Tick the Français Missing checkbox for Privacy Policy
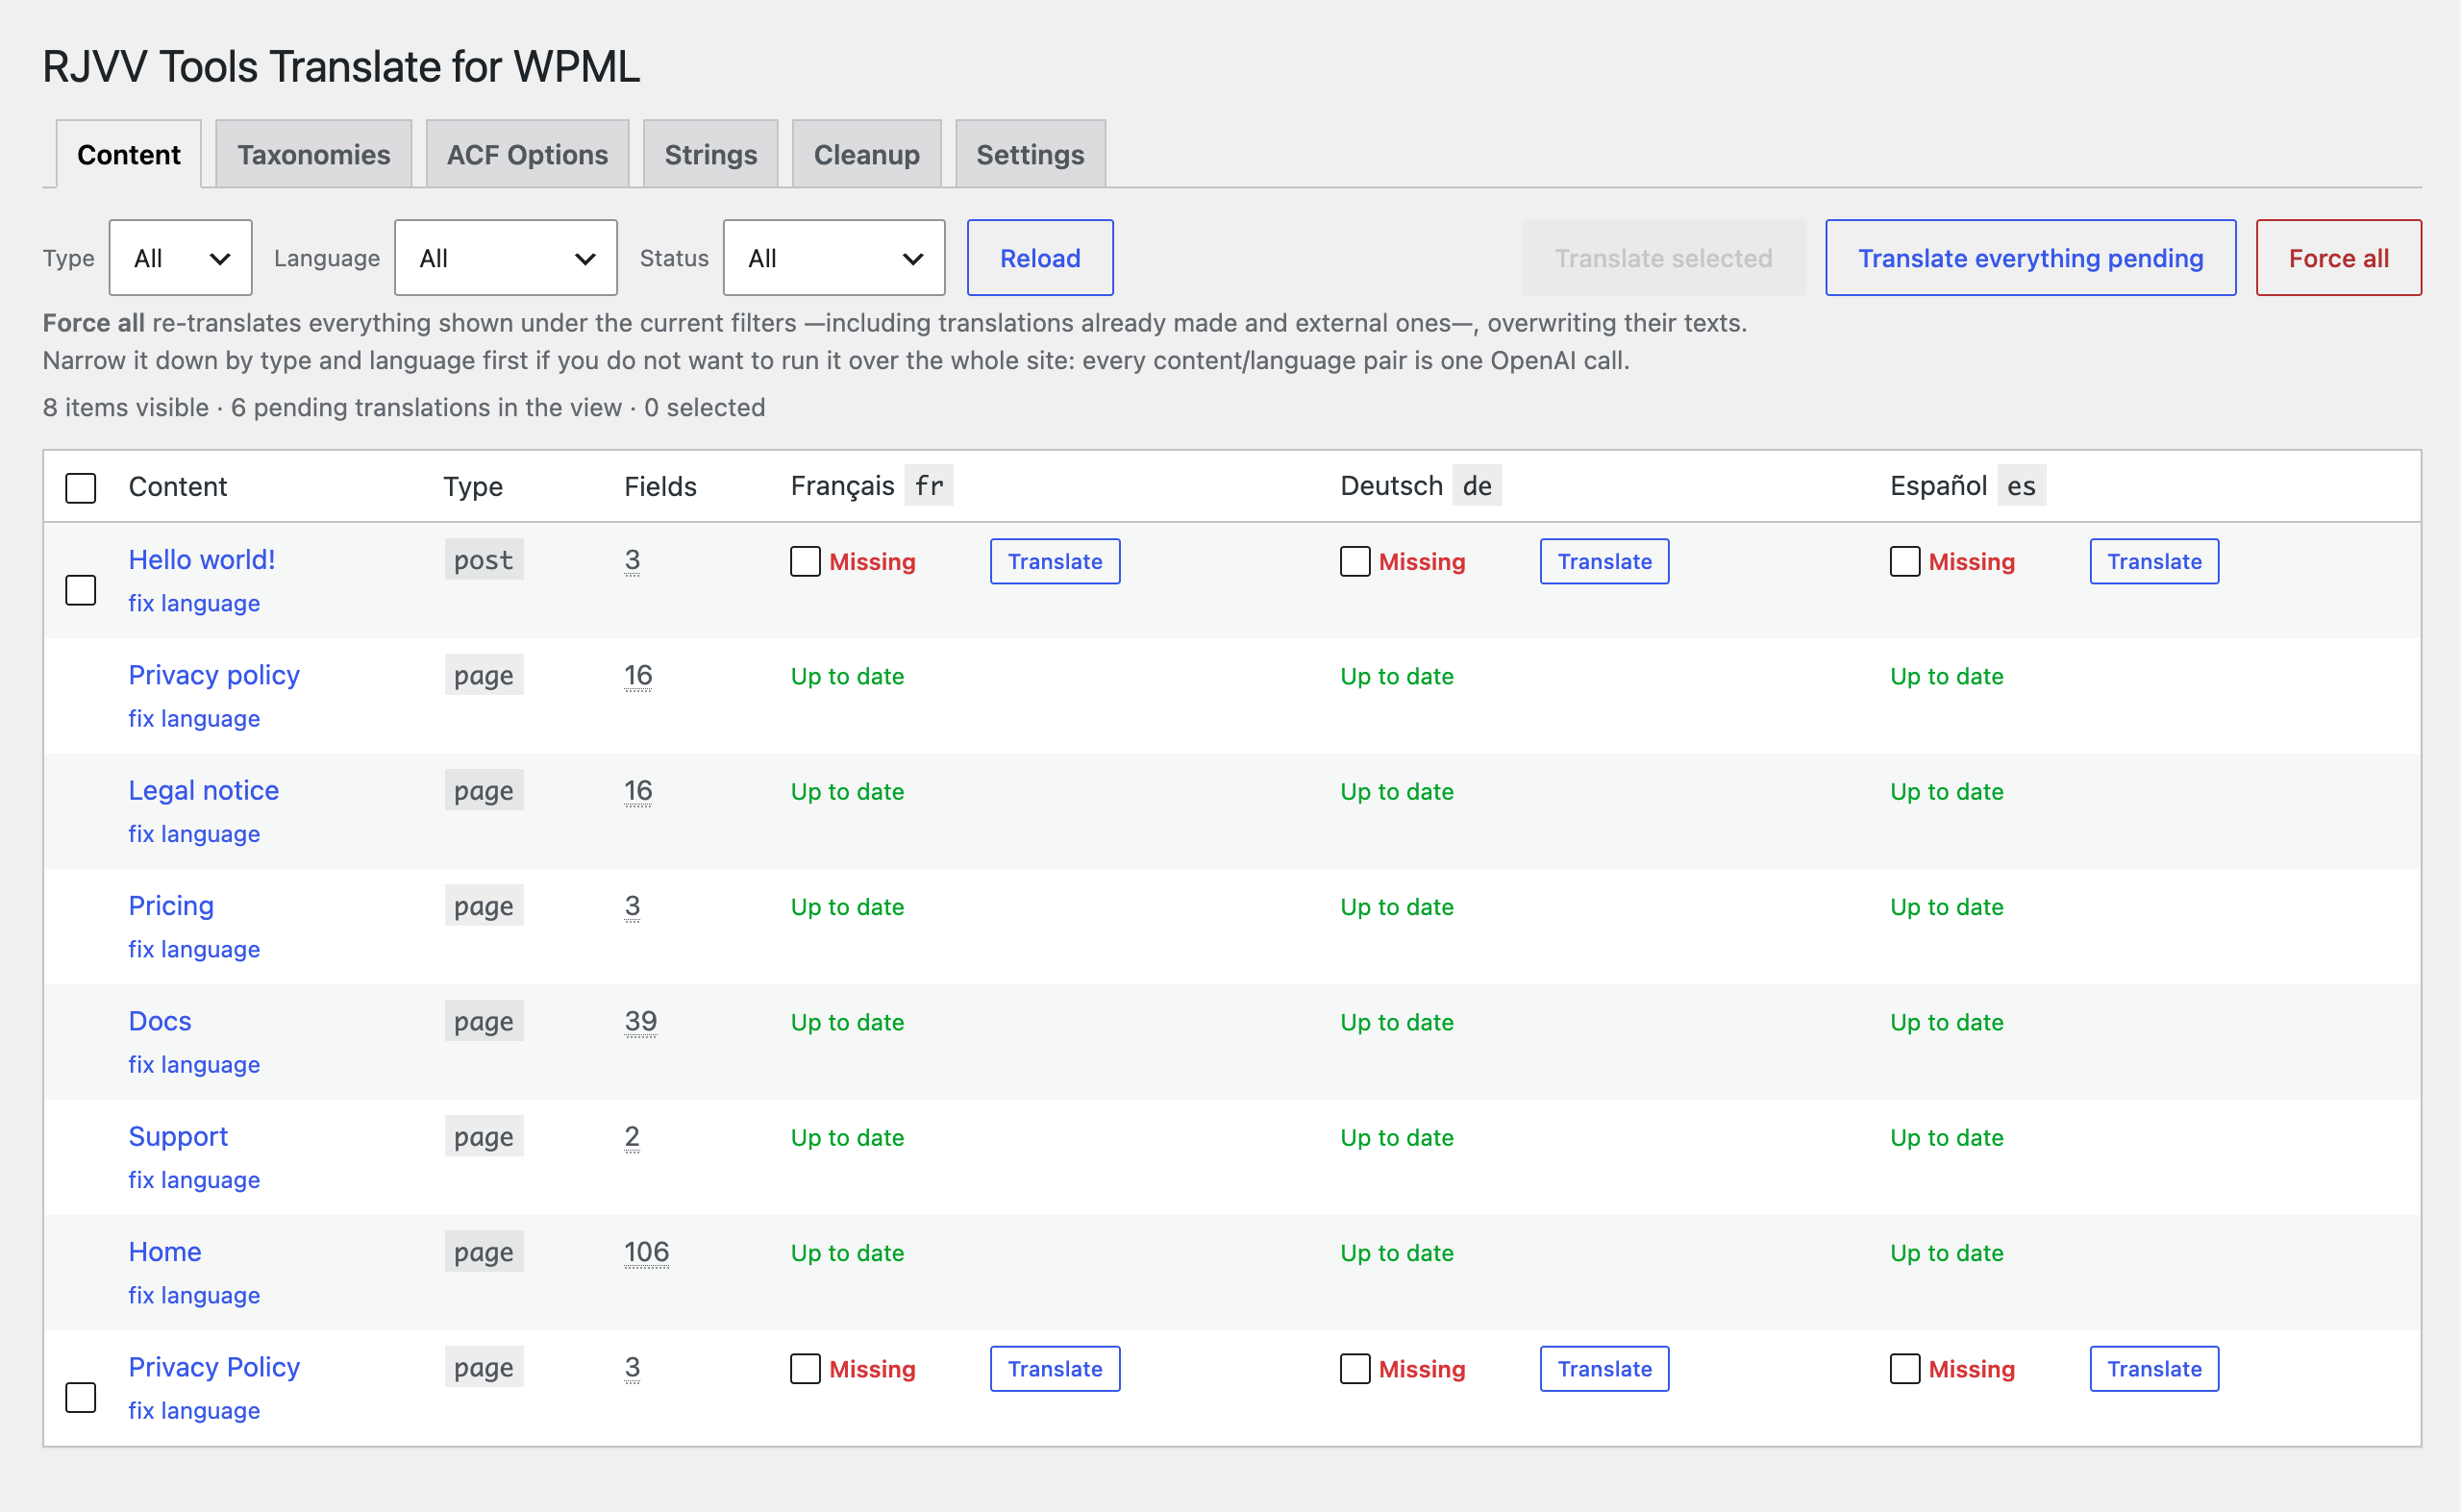This screenshot has height=1512, width=2461. coord(805,1368)
